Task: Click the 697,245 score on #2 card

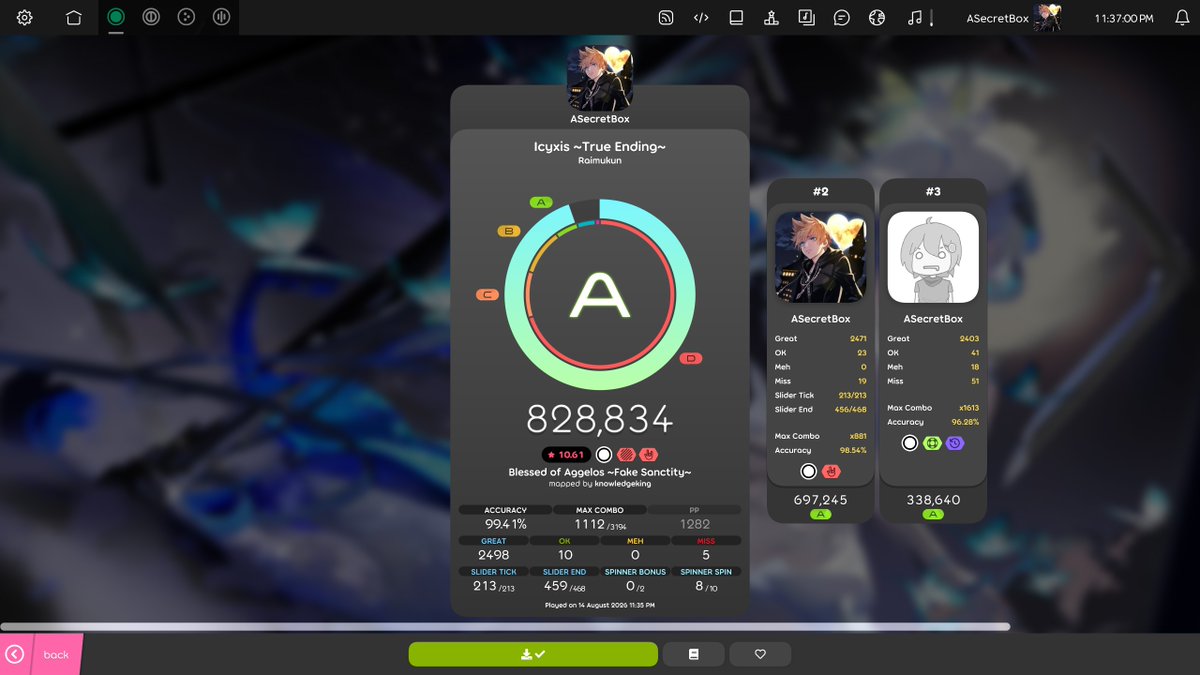Action: [820, 500]
